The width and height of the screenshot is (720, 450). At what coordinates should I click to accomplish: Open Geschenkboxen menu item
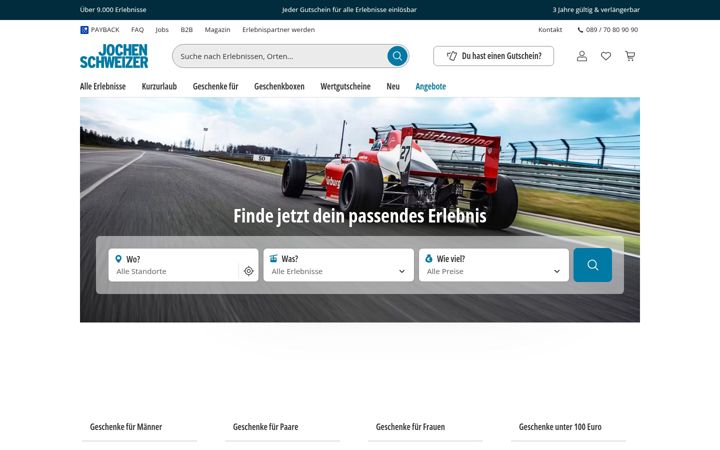[279, 86]
